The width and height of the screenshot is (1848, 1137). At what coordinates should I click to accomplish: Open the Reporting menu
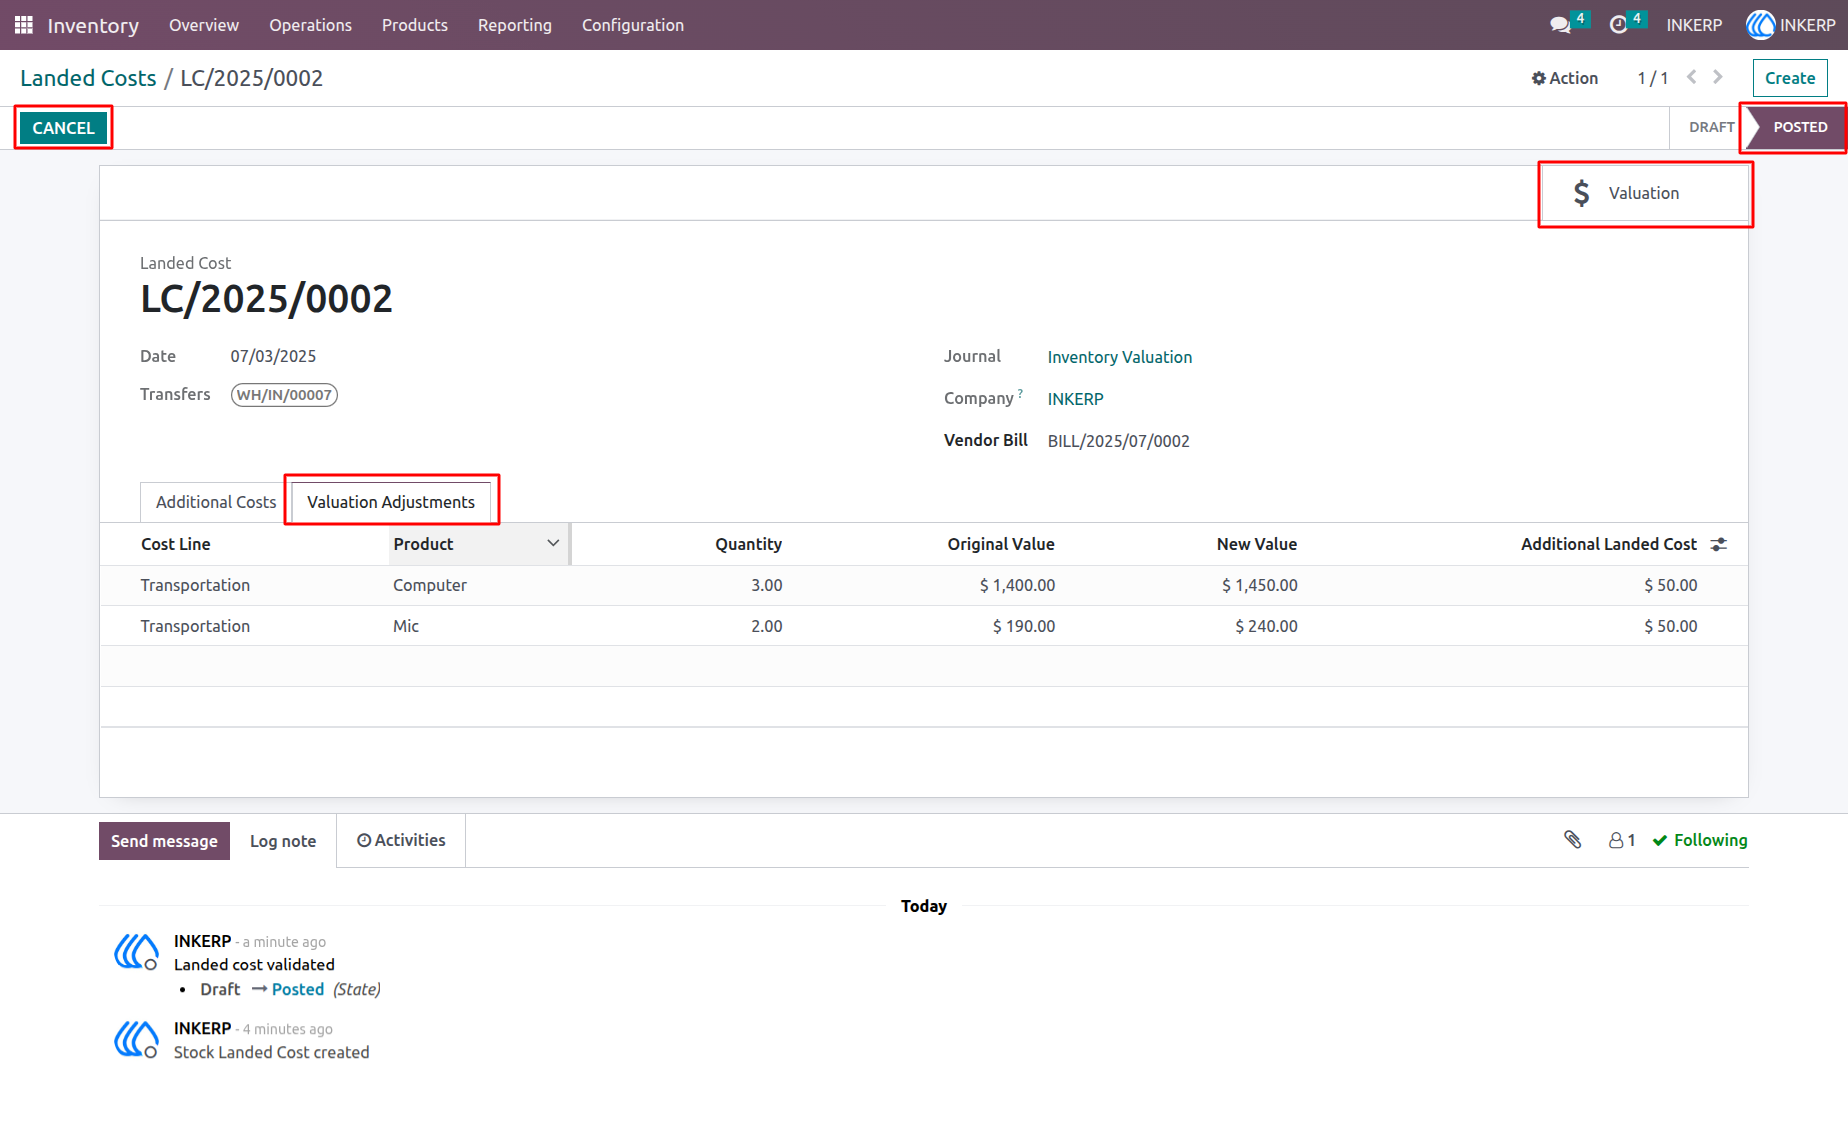click(x=515, y=25)
